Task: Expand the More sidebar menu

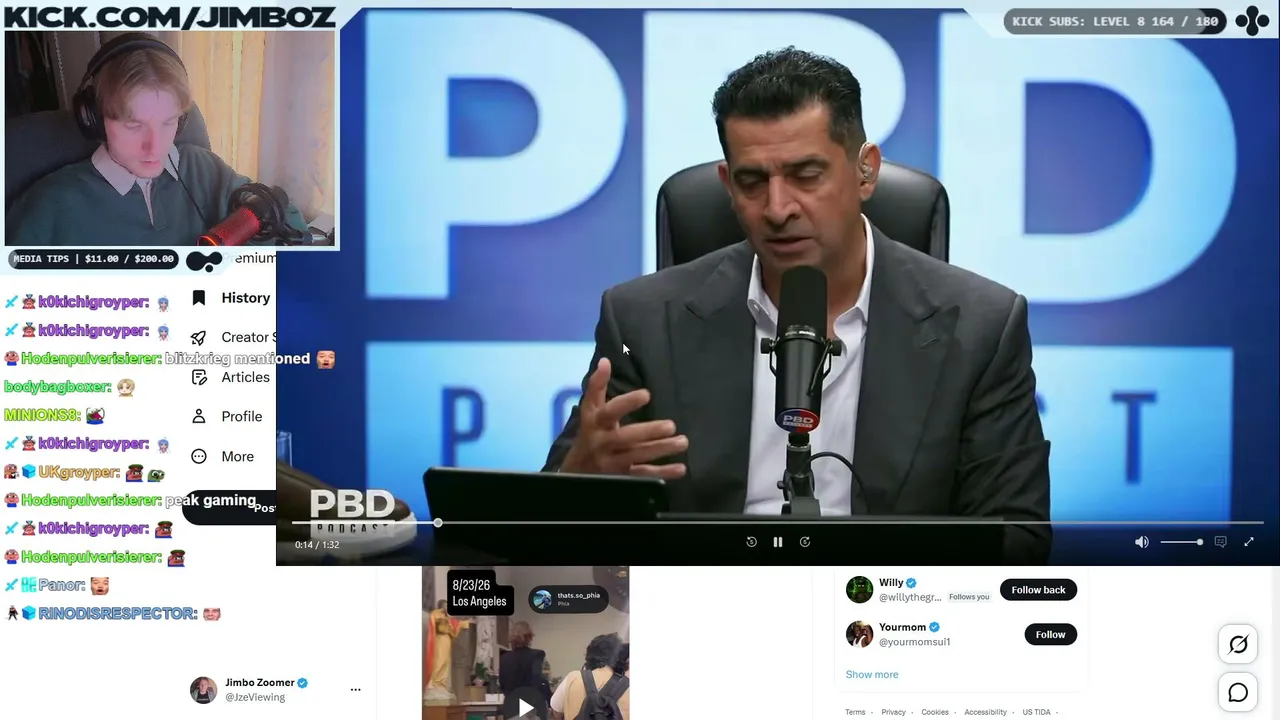Action: coord(238,456)
